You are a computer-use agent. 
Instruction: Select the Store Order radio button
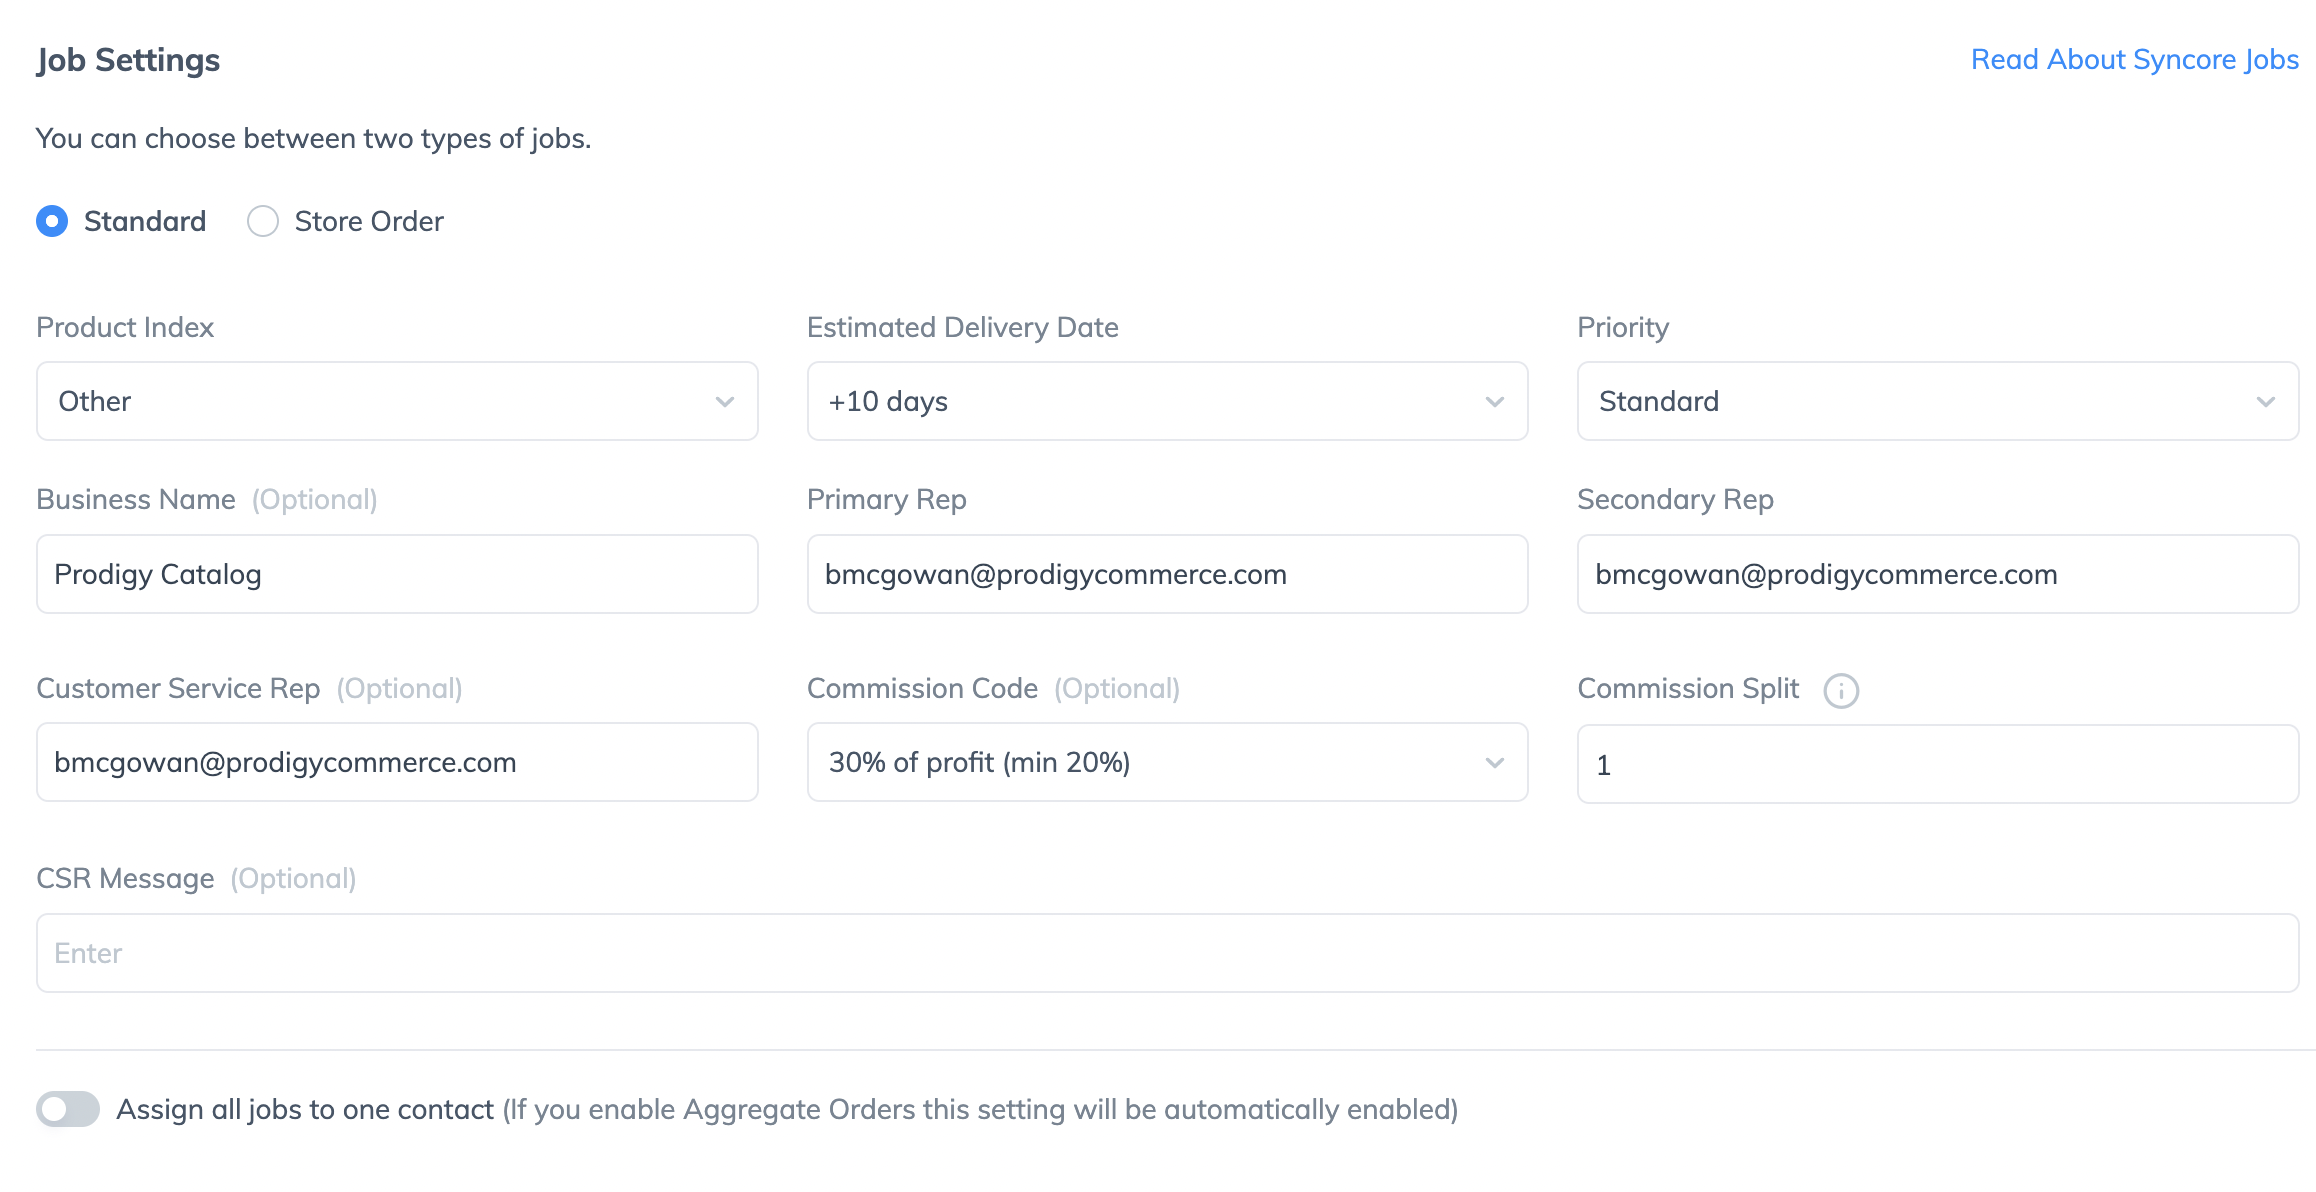pos(263,221)
